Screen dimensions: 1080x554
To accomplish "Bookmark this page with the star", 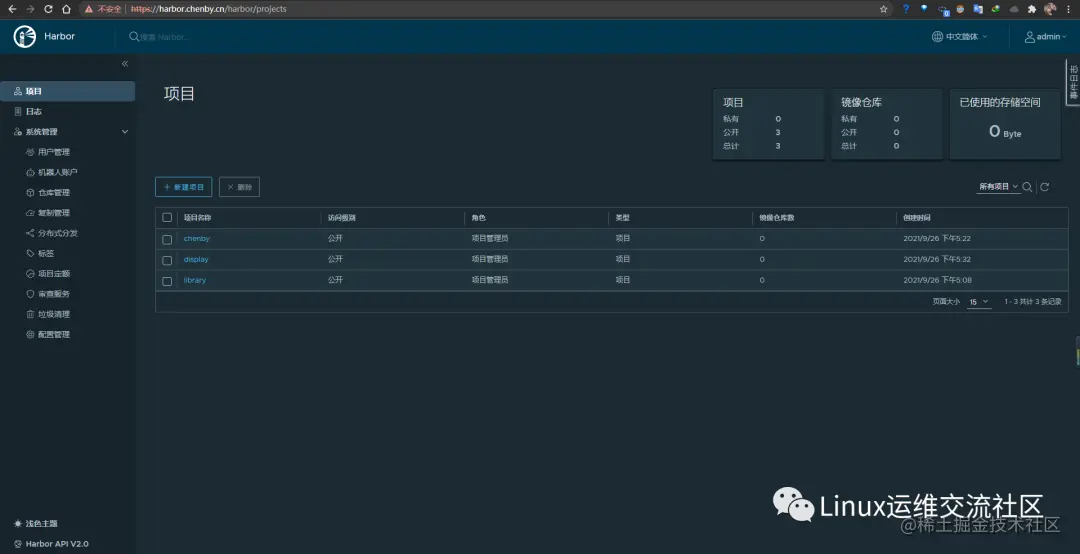I will [x=884, y=9].
